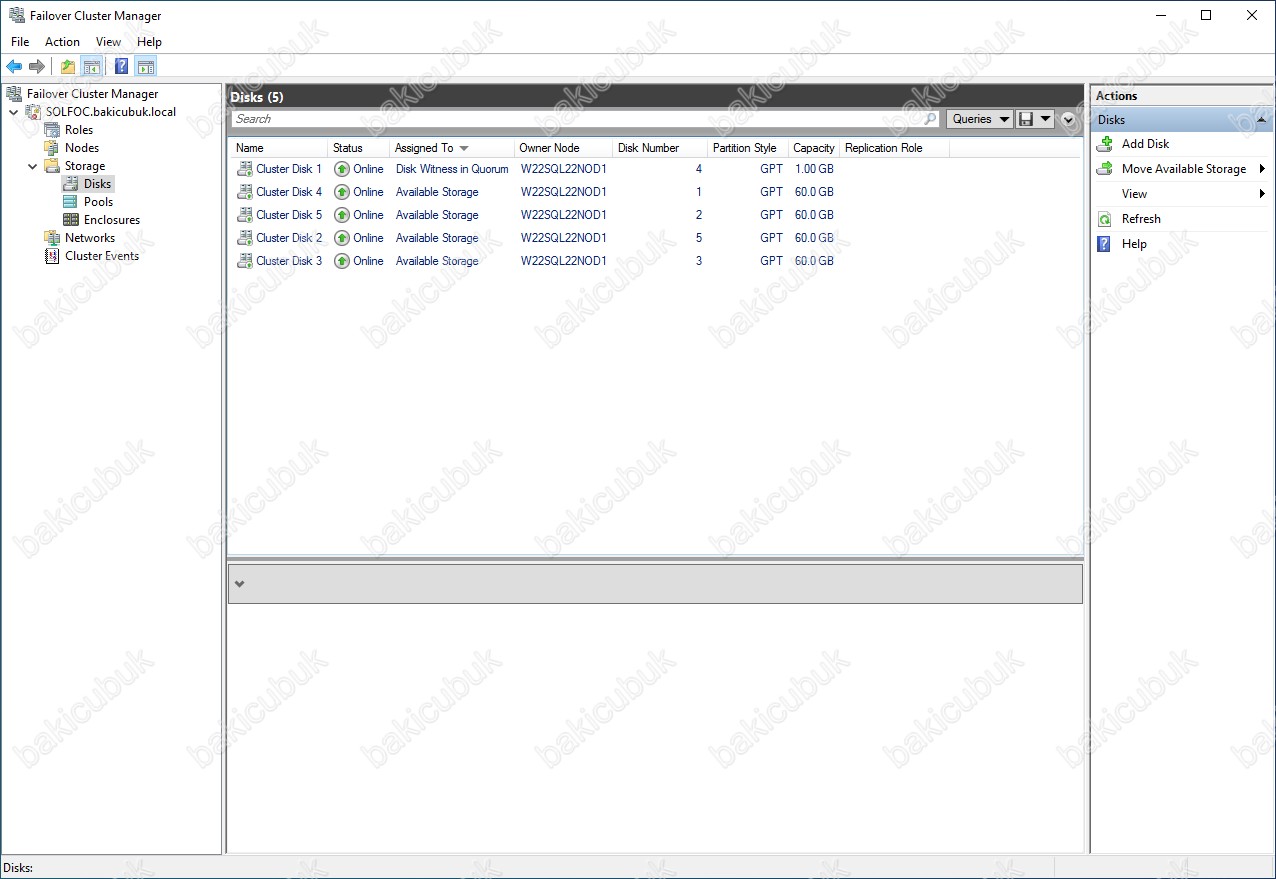Image resolution: width=1276 pixels, height=879 pixels.
Task: Click the Cluster Disk 4 disk icon
Action: (244, 192)
